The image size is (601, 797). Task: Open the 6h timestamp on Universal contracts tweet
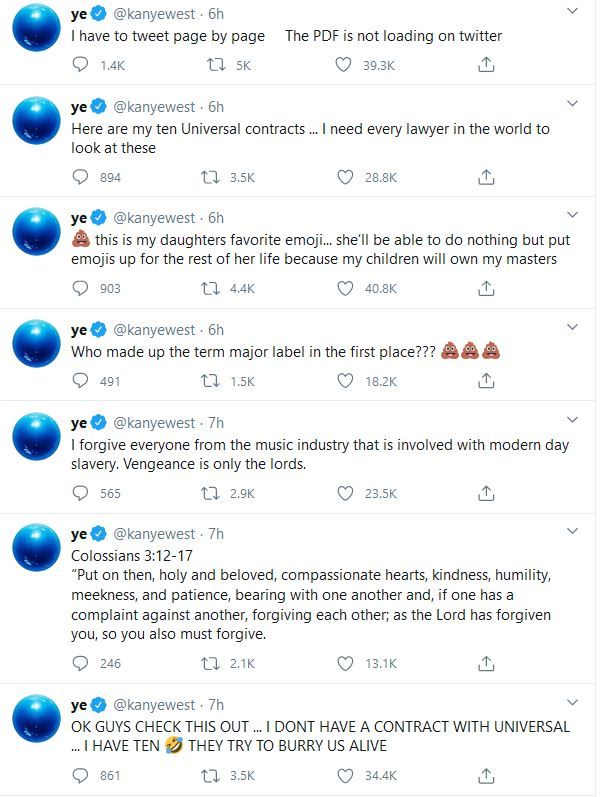point(216,107)
